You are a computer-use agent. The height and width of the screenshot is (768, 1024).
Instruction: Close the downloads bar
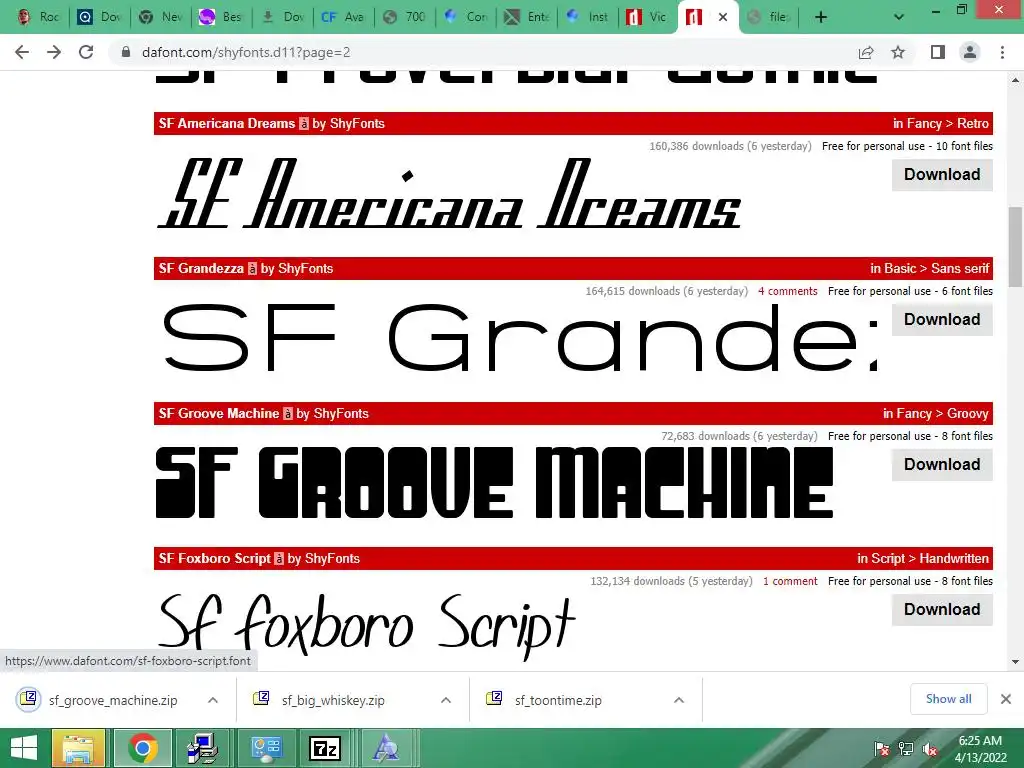1006,699
